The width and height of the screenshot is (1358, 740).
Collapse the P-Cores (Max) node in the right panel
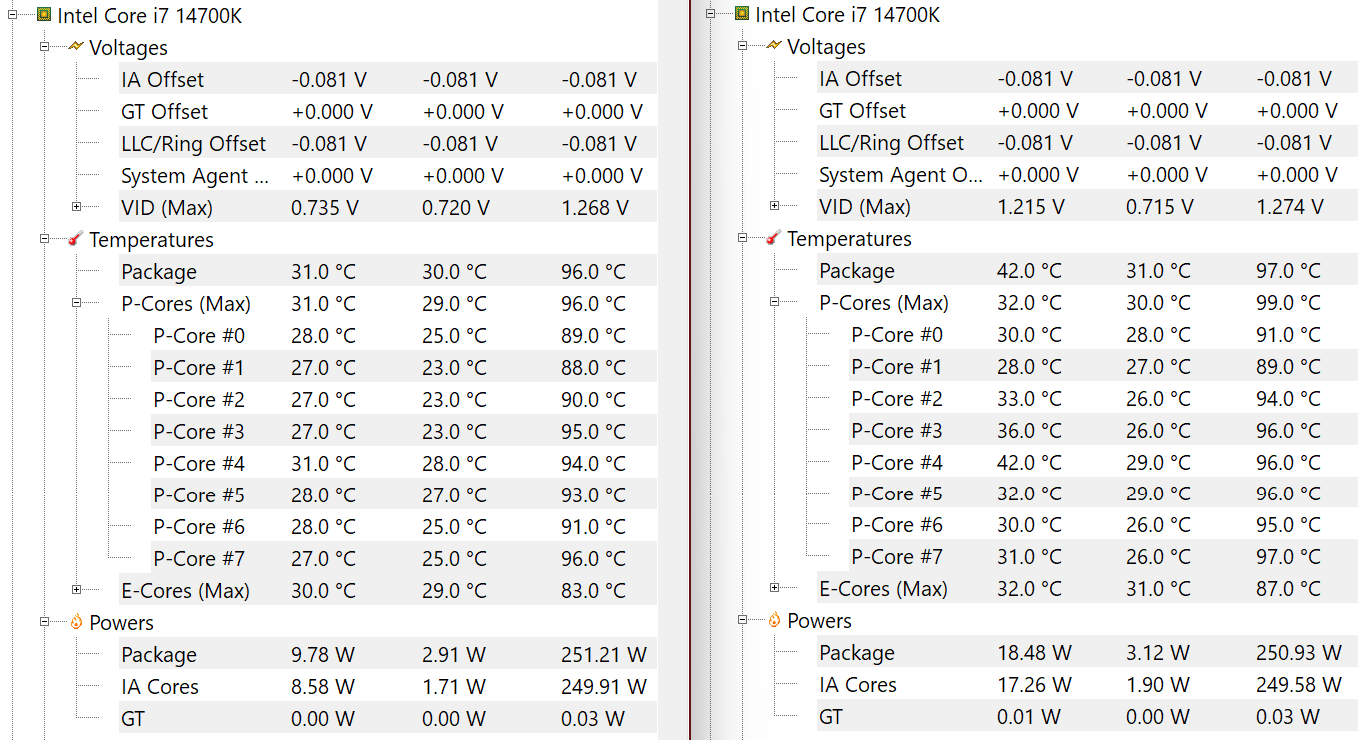pyautogui.click(x=774, y=302)
